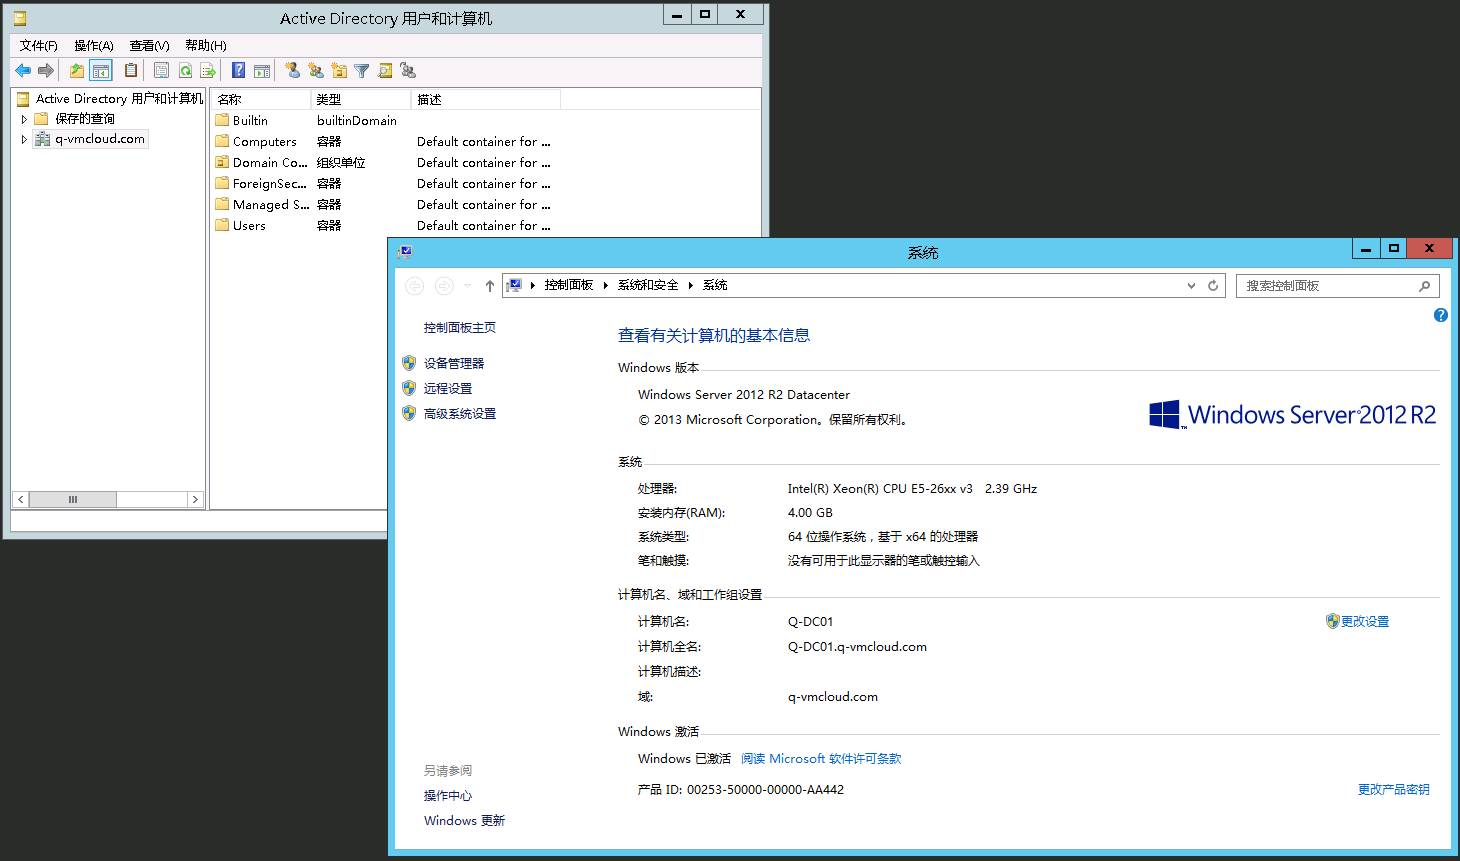1460x861 pixels.
Task: Click the add to group icon
Action: click(408, 71)
